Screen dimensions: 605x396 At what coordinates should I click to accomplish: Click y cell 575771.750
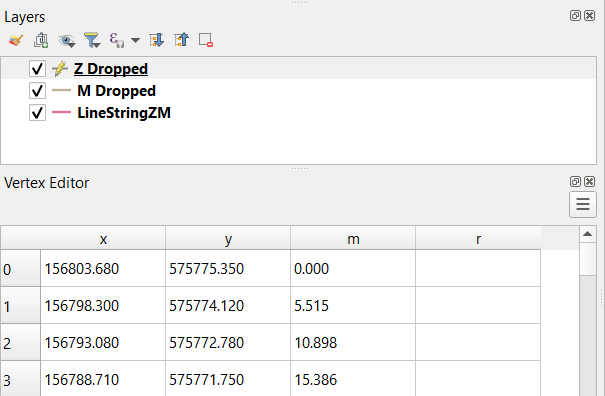pyautogui.click(x=228, y=379)
